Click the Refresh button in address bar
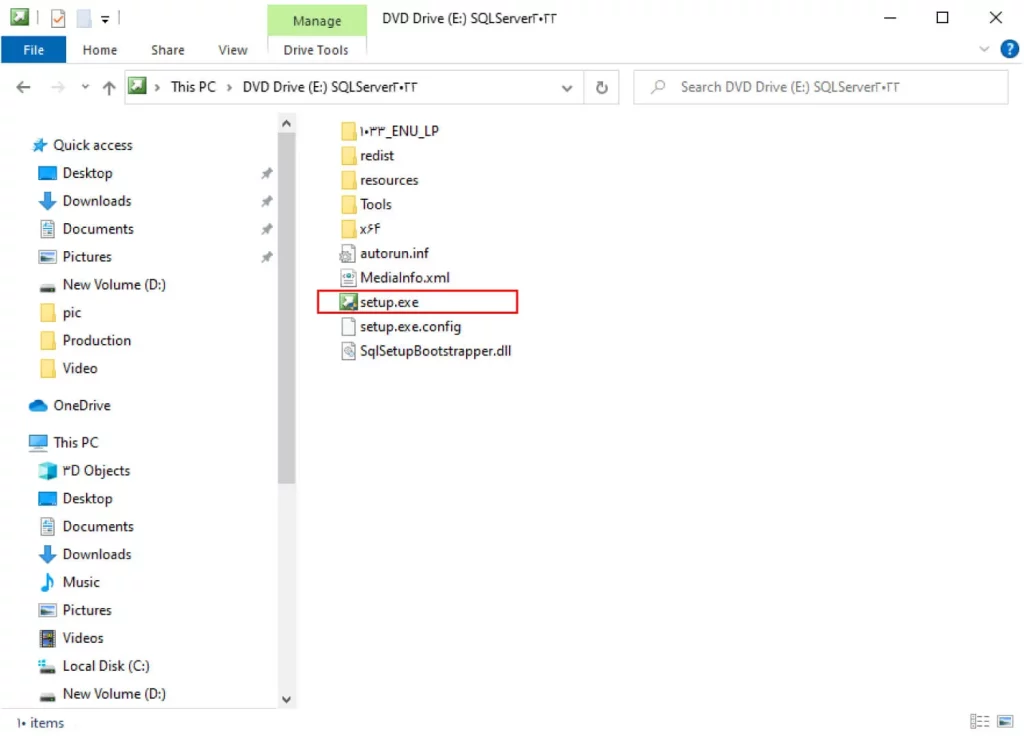Viewport: 1024px width, 737px height. (x=601, y=87)
